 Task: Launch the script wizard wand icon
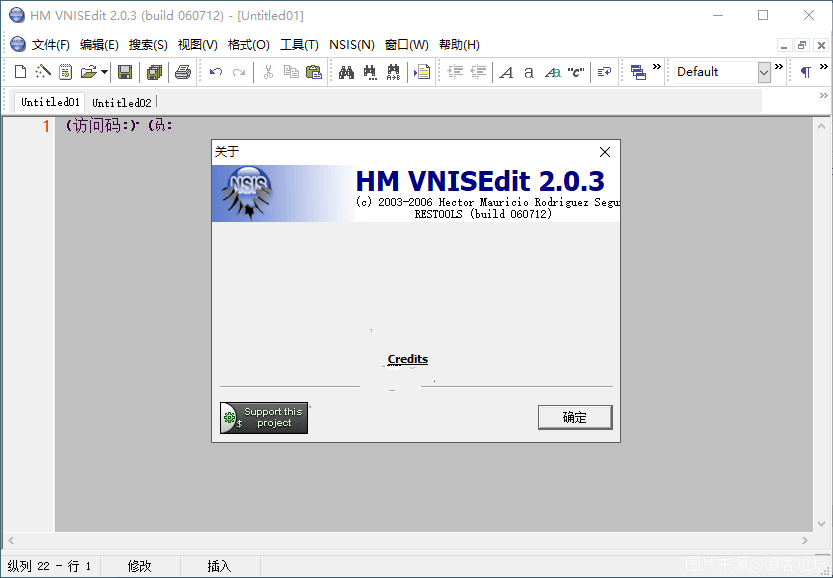coord(43,72)
